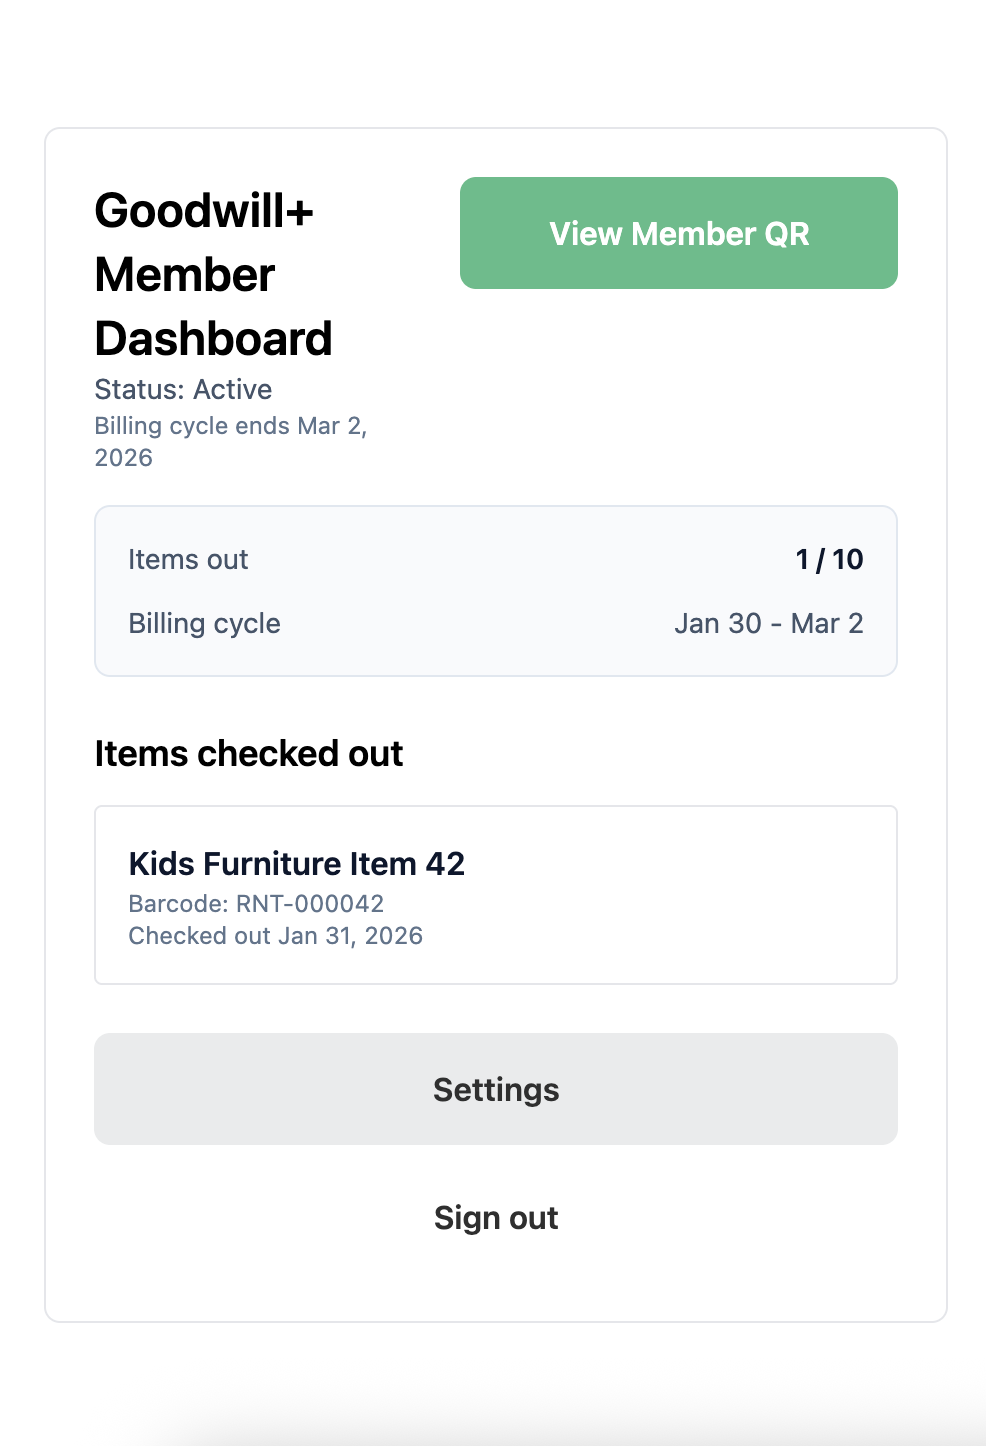Image resolution: width=986 pixels, height=1446 pixels.
Task: Click the Checked out Jan 31, 2026 date
Action: (x=275, y=935)
